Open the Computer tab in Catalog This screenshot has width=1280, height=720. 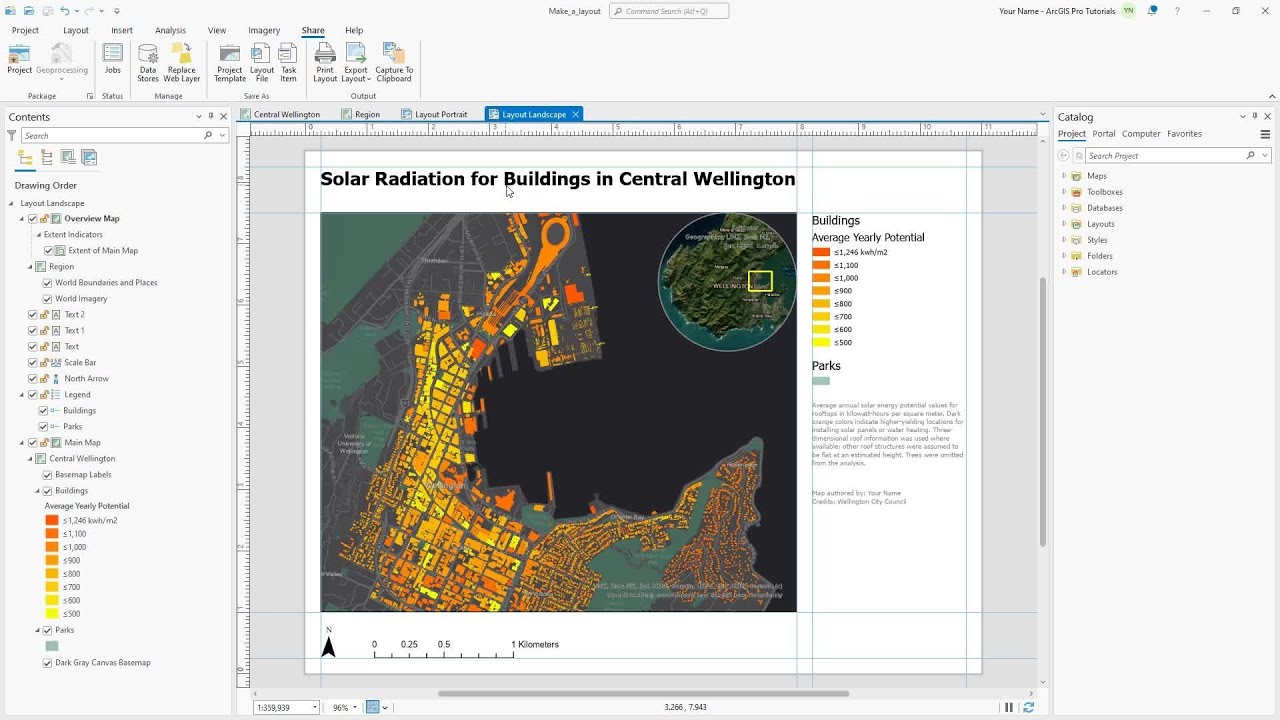(x=1141, y=134)
